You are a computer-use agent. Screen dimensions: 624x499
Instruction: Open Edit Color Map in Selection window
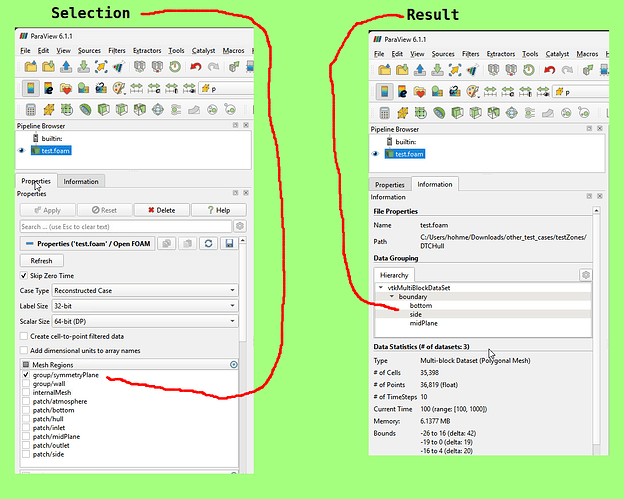[x=48, y=88]
